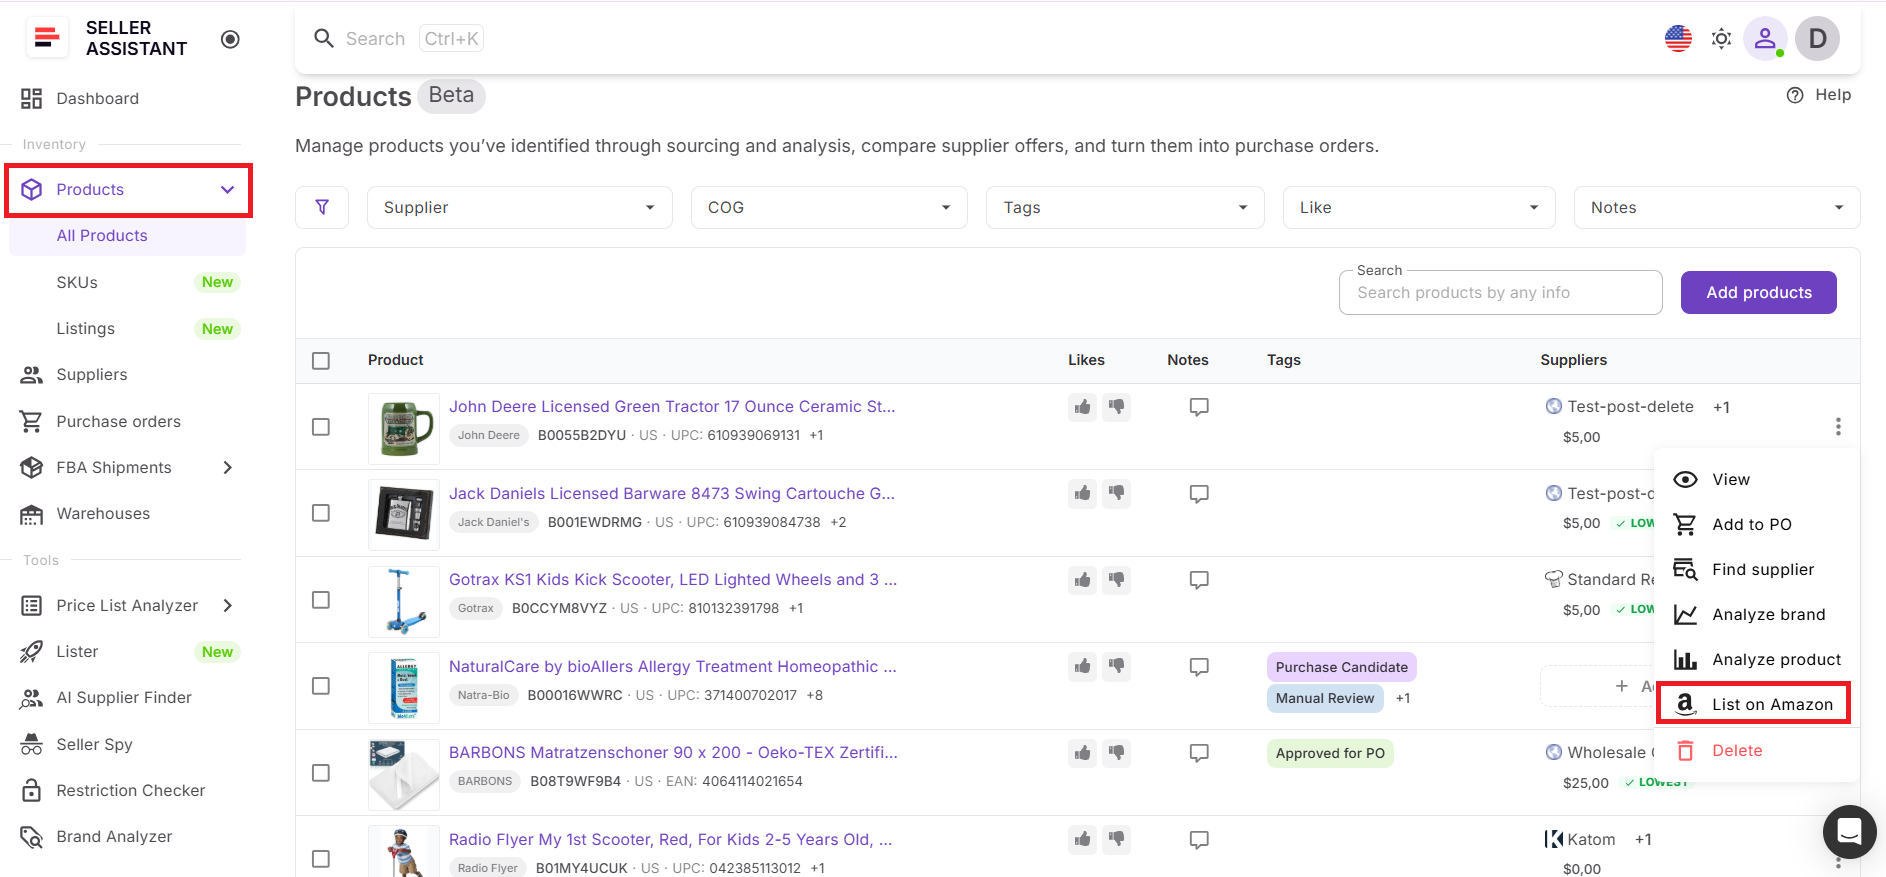Open notes for John Deere product
The width and height of the screenshot is (1886, 877).
[1199, 407]
